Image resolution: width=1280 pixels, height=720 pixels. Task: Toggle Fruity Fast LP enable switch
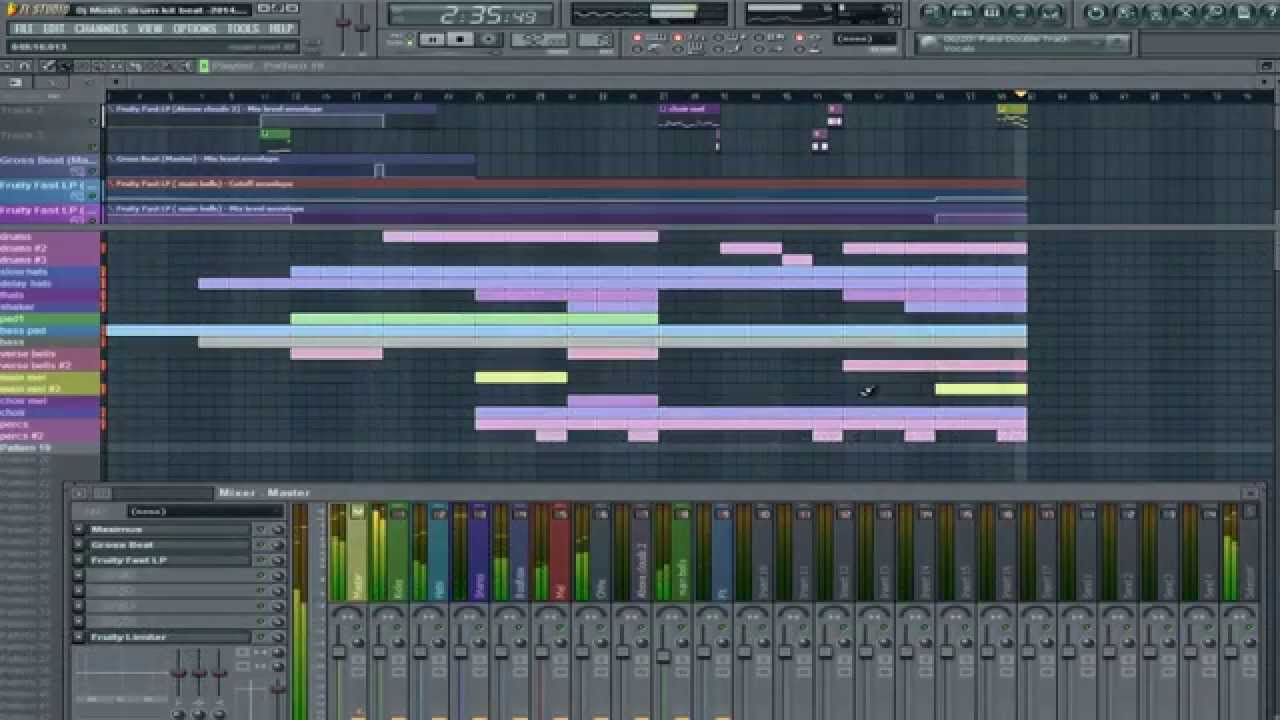pyautogui.click(x=261, y=560)
